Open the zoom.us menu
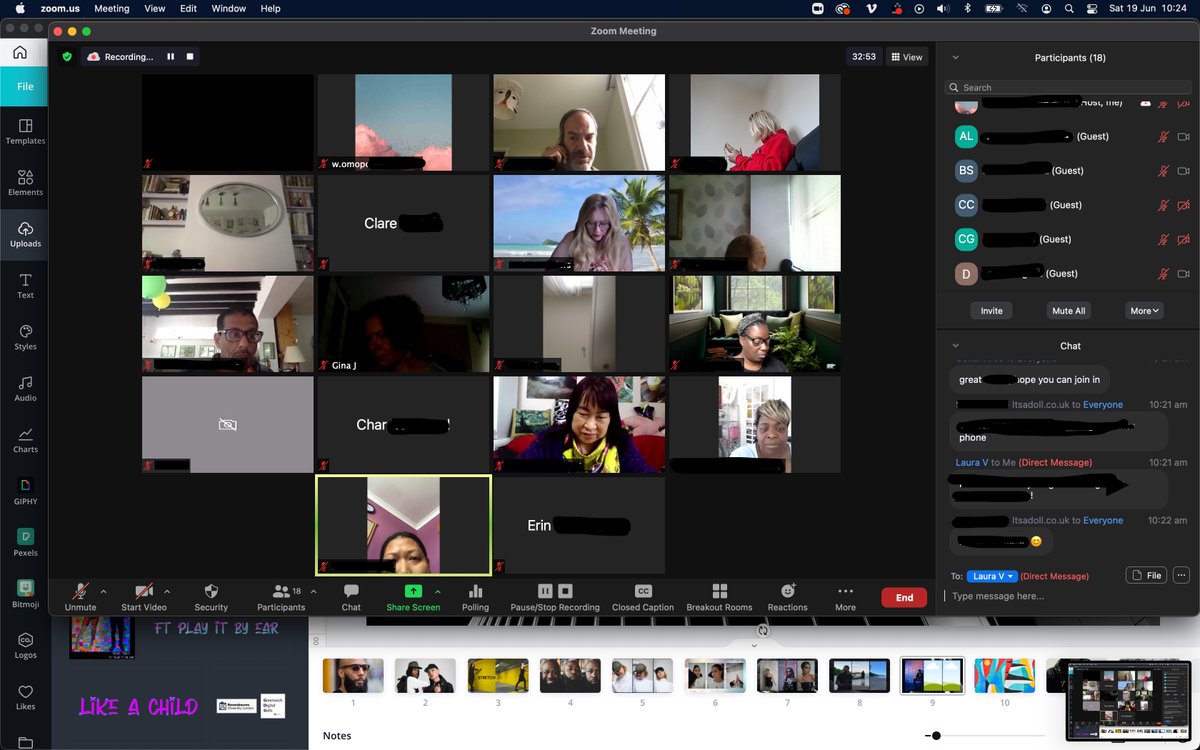This screenshot has width=1200, height=750. 60,8
